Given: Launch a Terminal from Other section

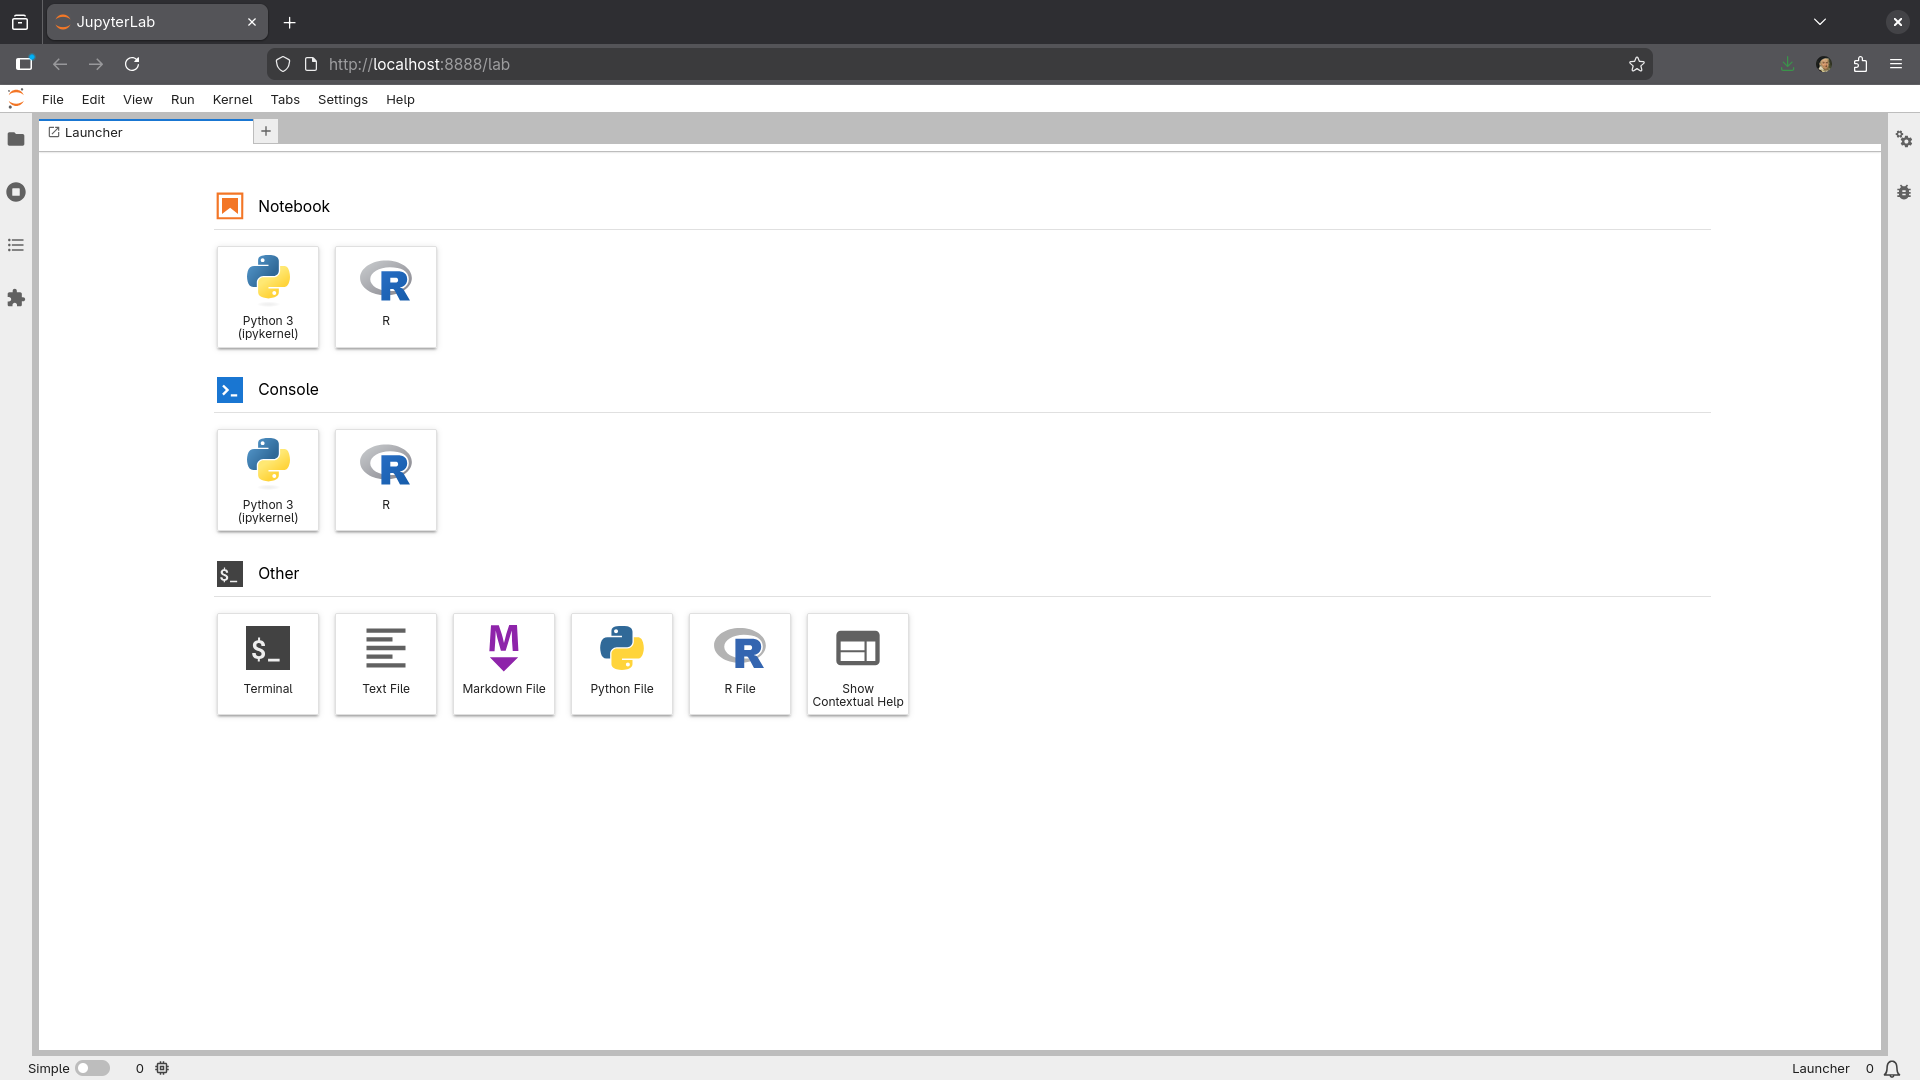Looking at the screenshot, I should tap(268, 663).
